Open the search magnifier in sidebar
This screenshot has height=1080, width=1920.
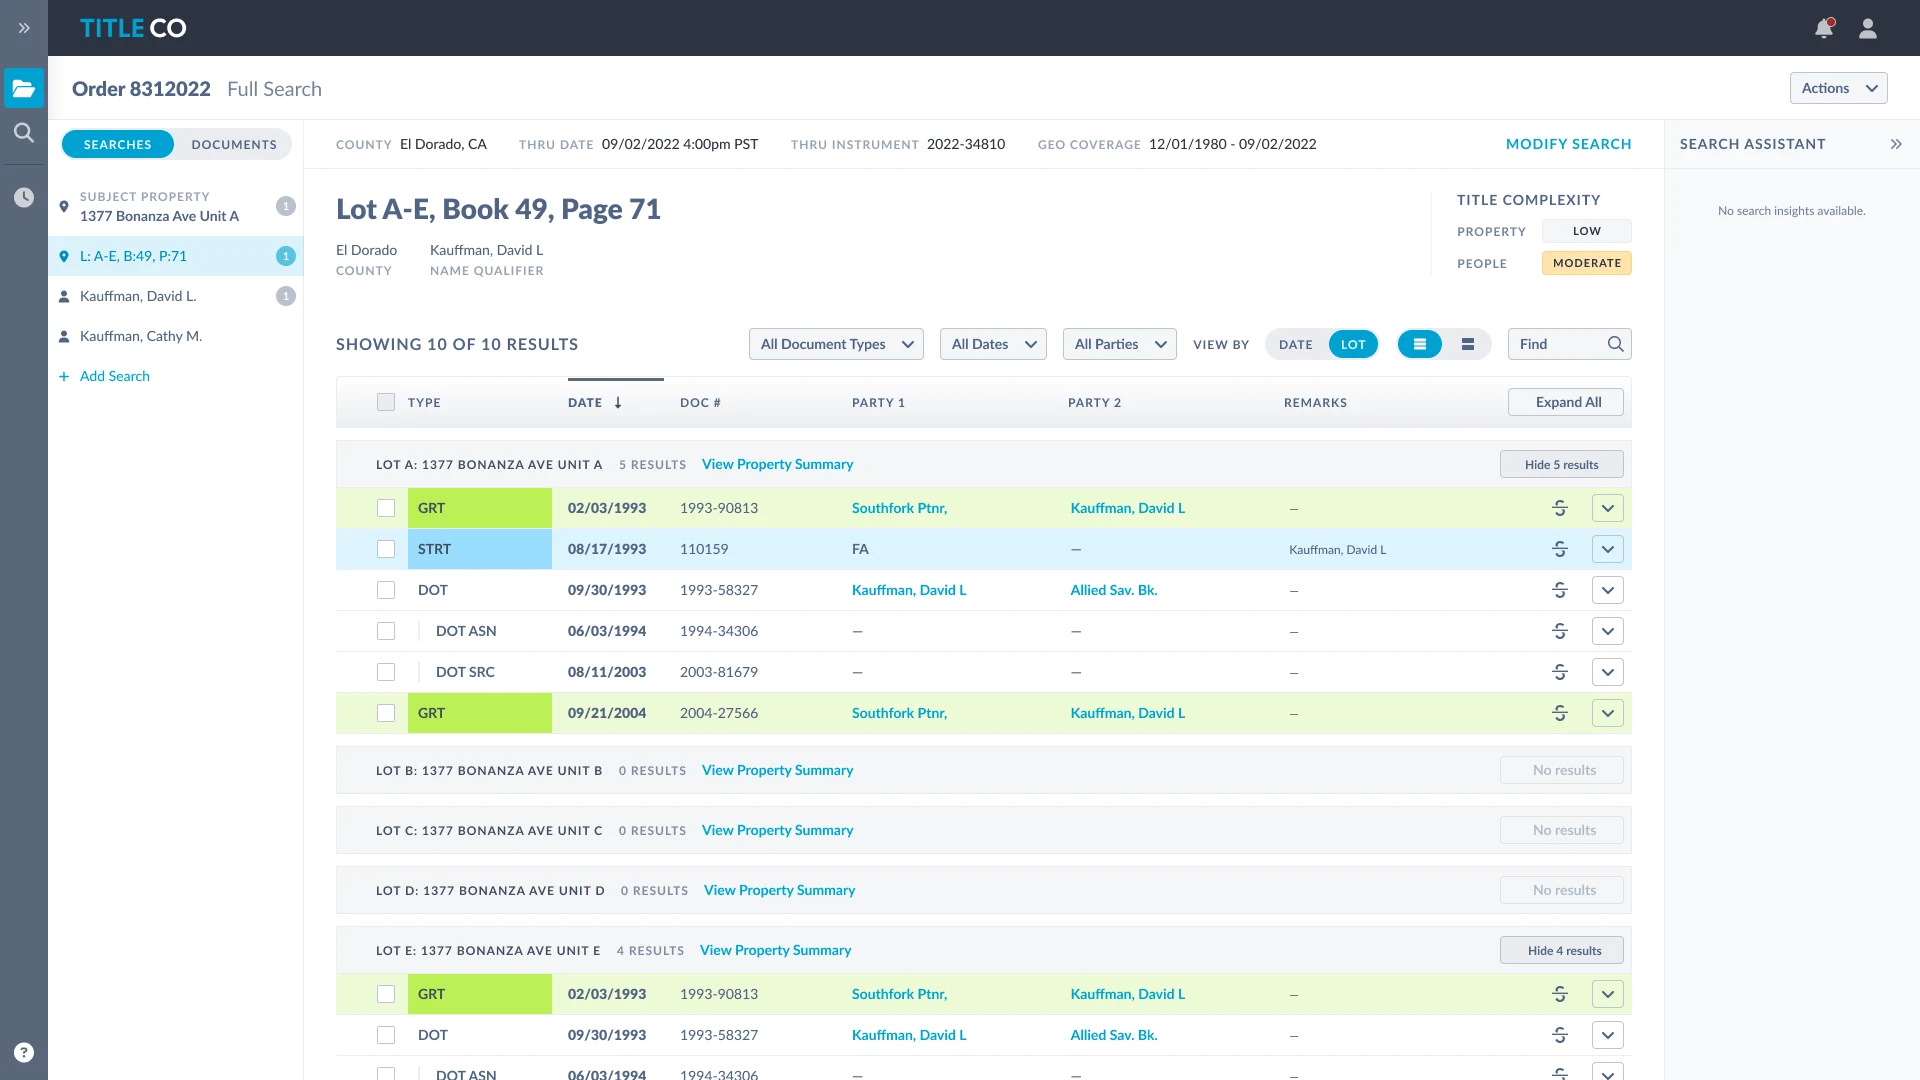[x=24, y=132]
